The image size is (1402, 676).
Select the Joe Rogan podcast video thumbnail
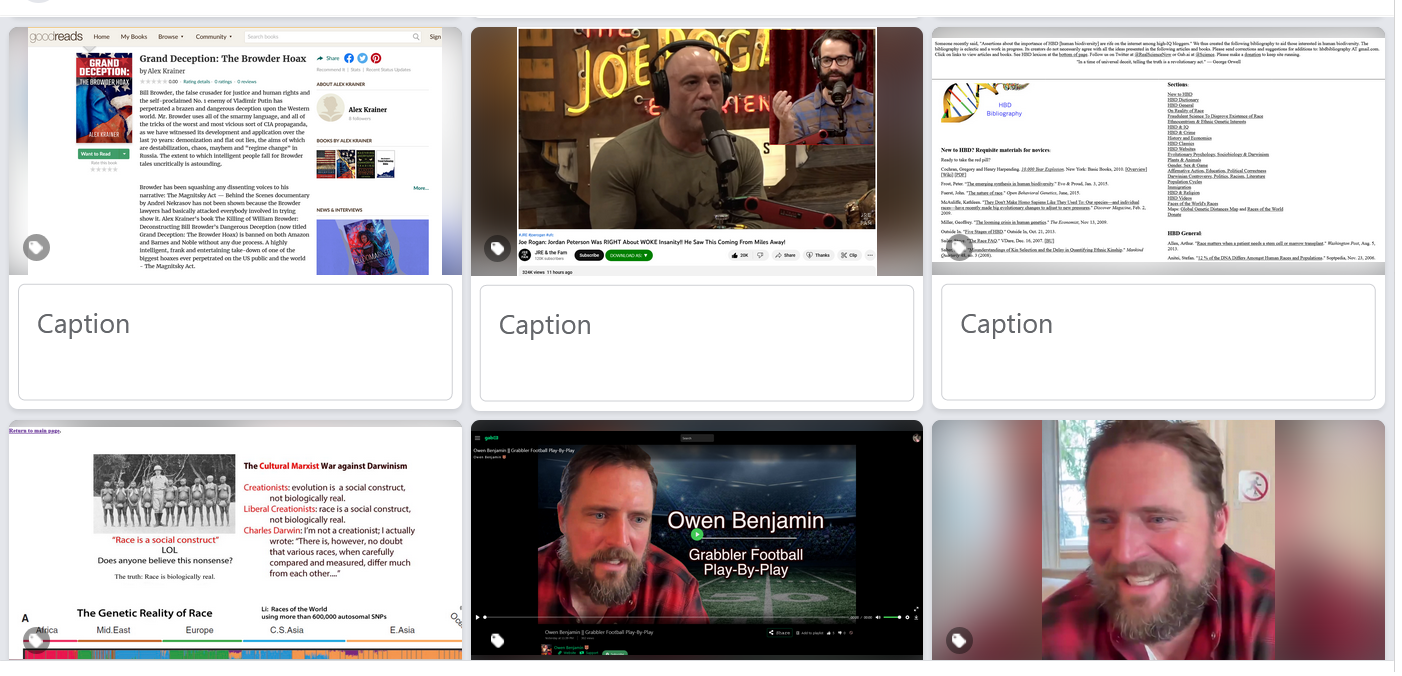697,151
